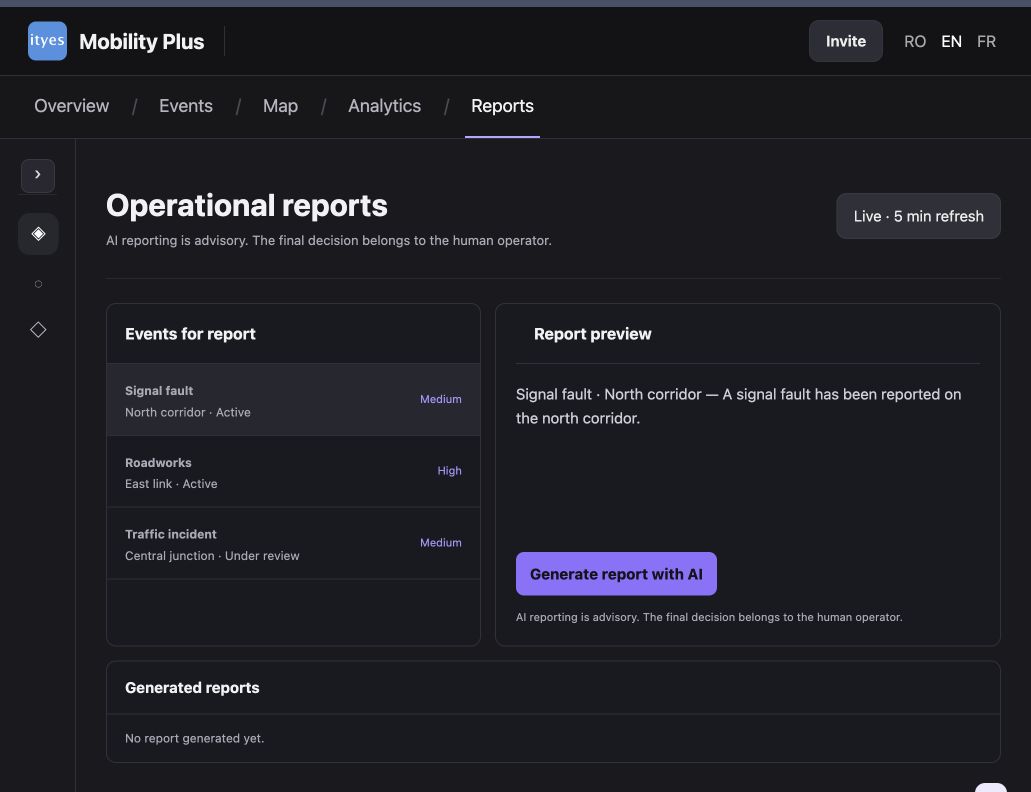Open the Events tab
1031x792 pixels.
186,106
